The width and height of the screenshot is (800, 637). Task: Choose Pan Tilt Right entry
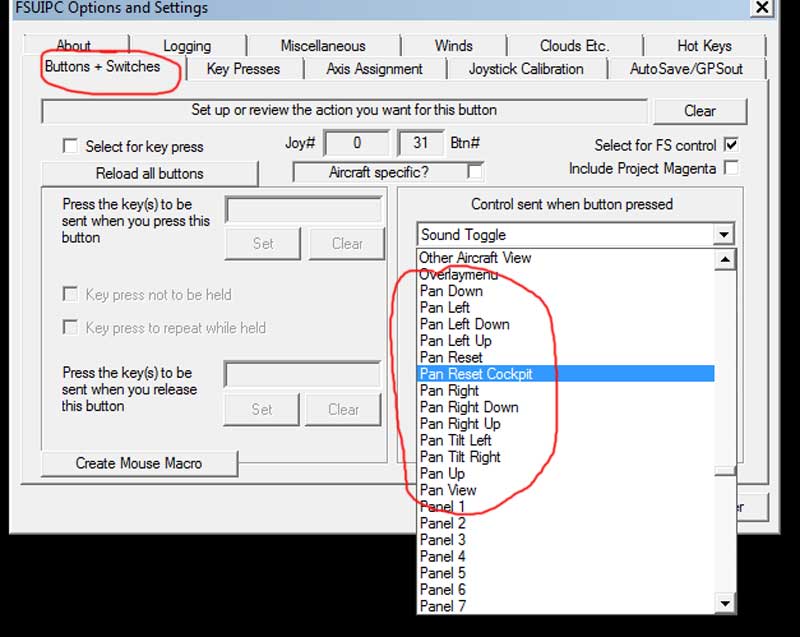tap(565, 456)
